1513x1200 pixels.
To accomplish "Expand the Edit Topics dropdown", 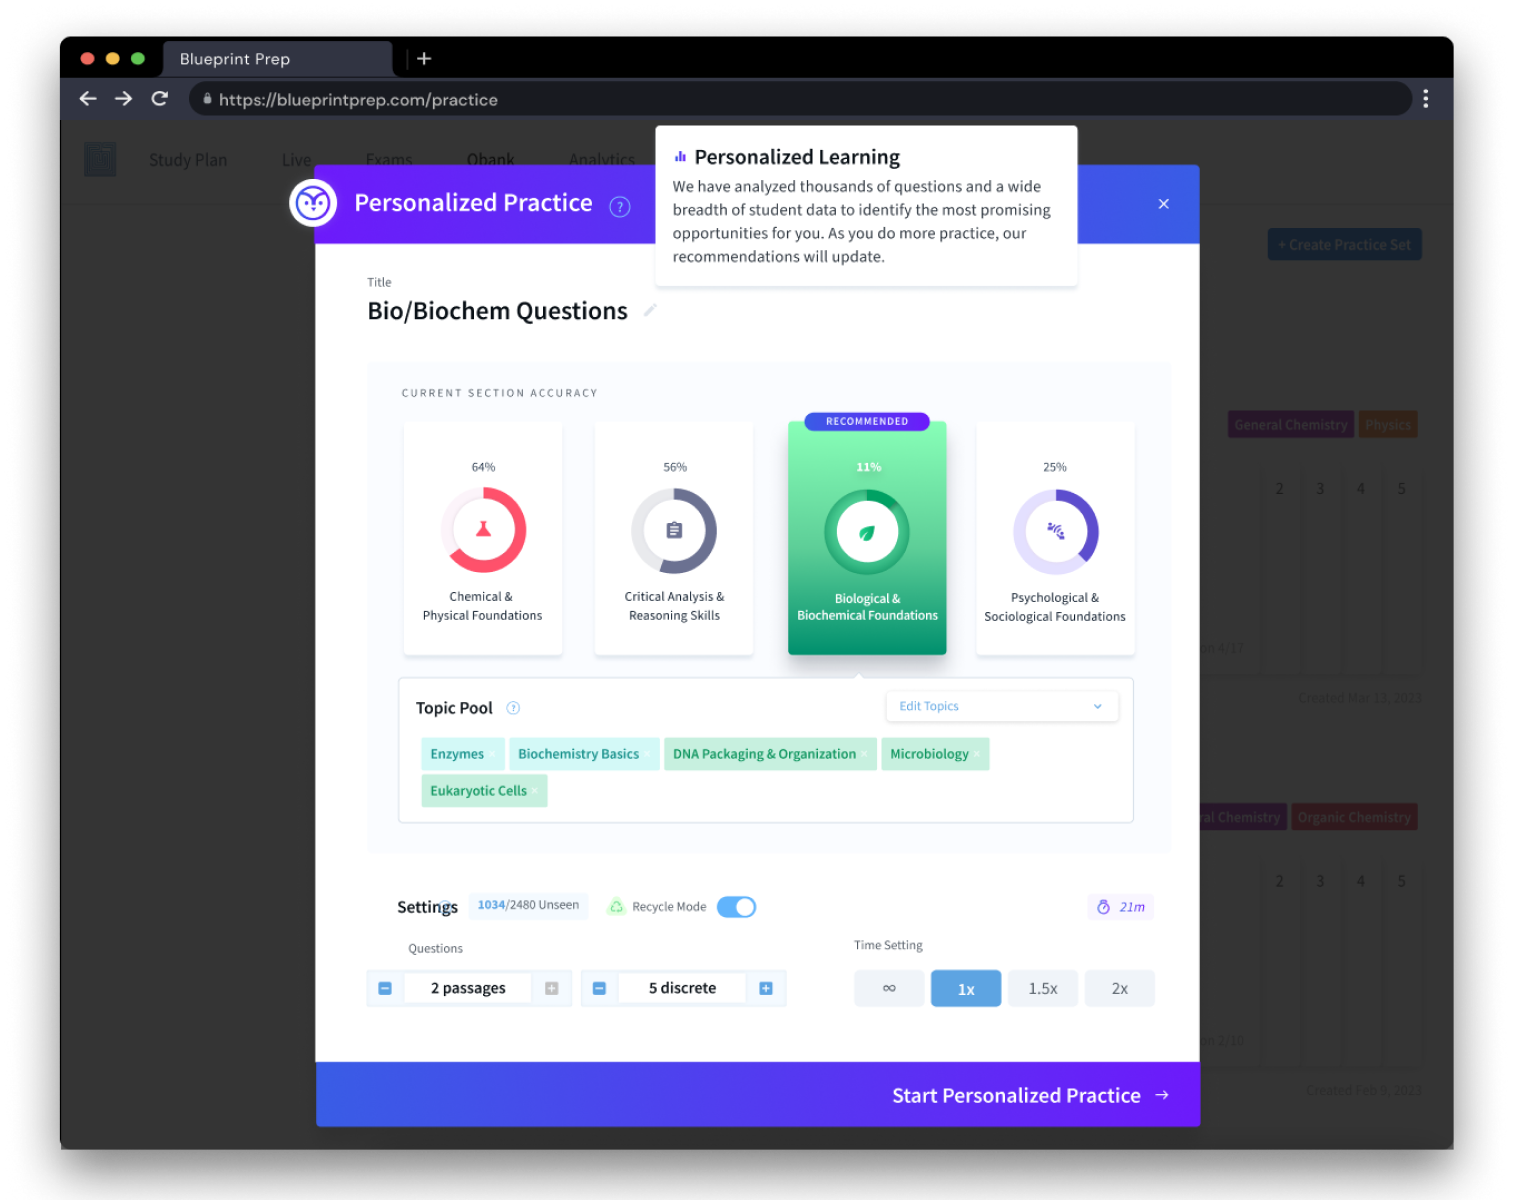I will [x=1002, y=706].
